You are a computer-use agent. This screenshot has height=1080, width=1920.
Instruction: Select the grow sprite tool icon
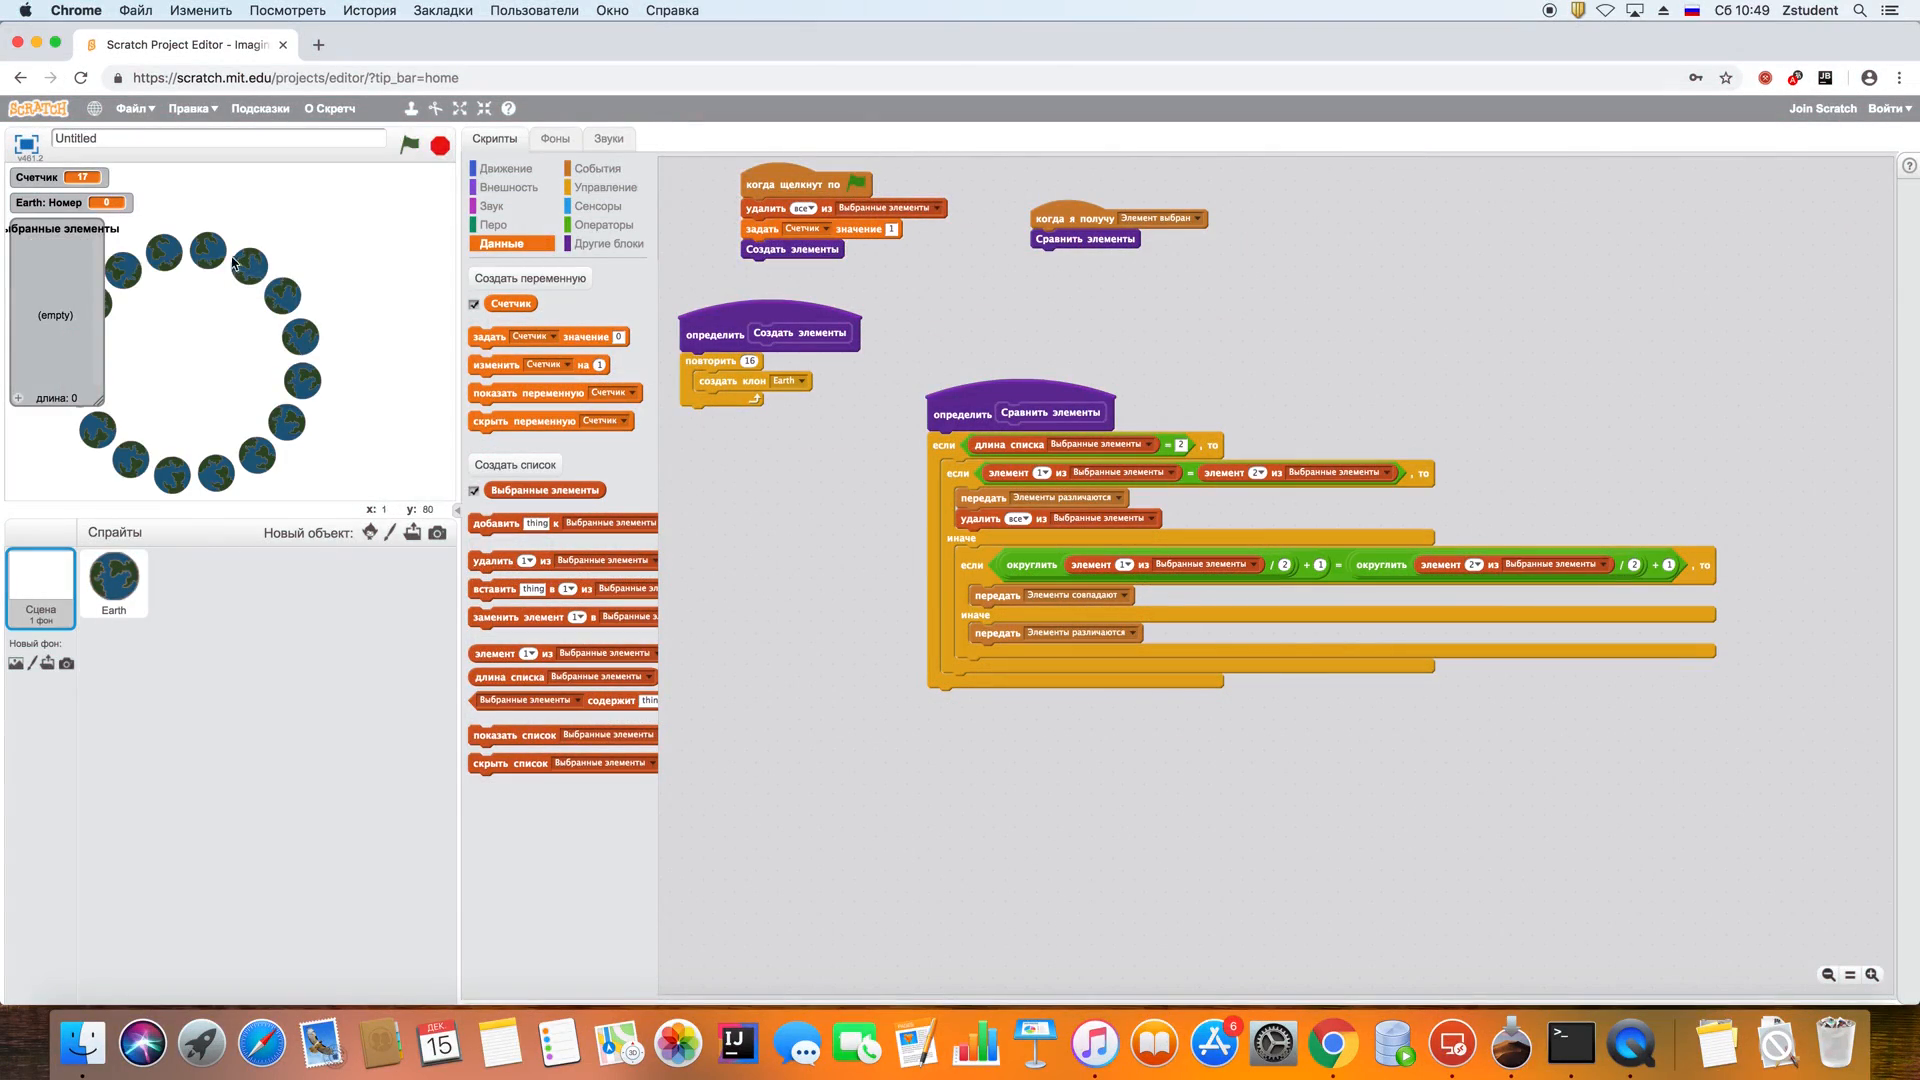click(460, 108)
